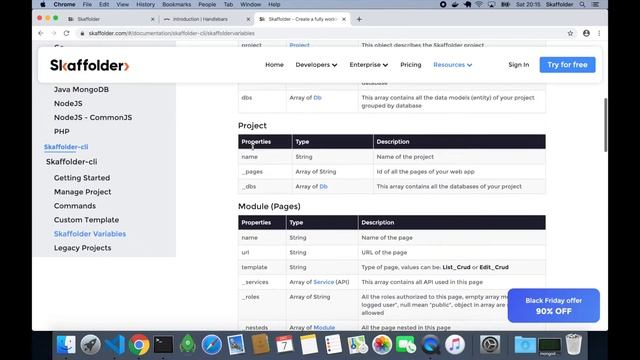Open the Chrome profile avatar menu
Screen dimensions: 640x360
586,33
